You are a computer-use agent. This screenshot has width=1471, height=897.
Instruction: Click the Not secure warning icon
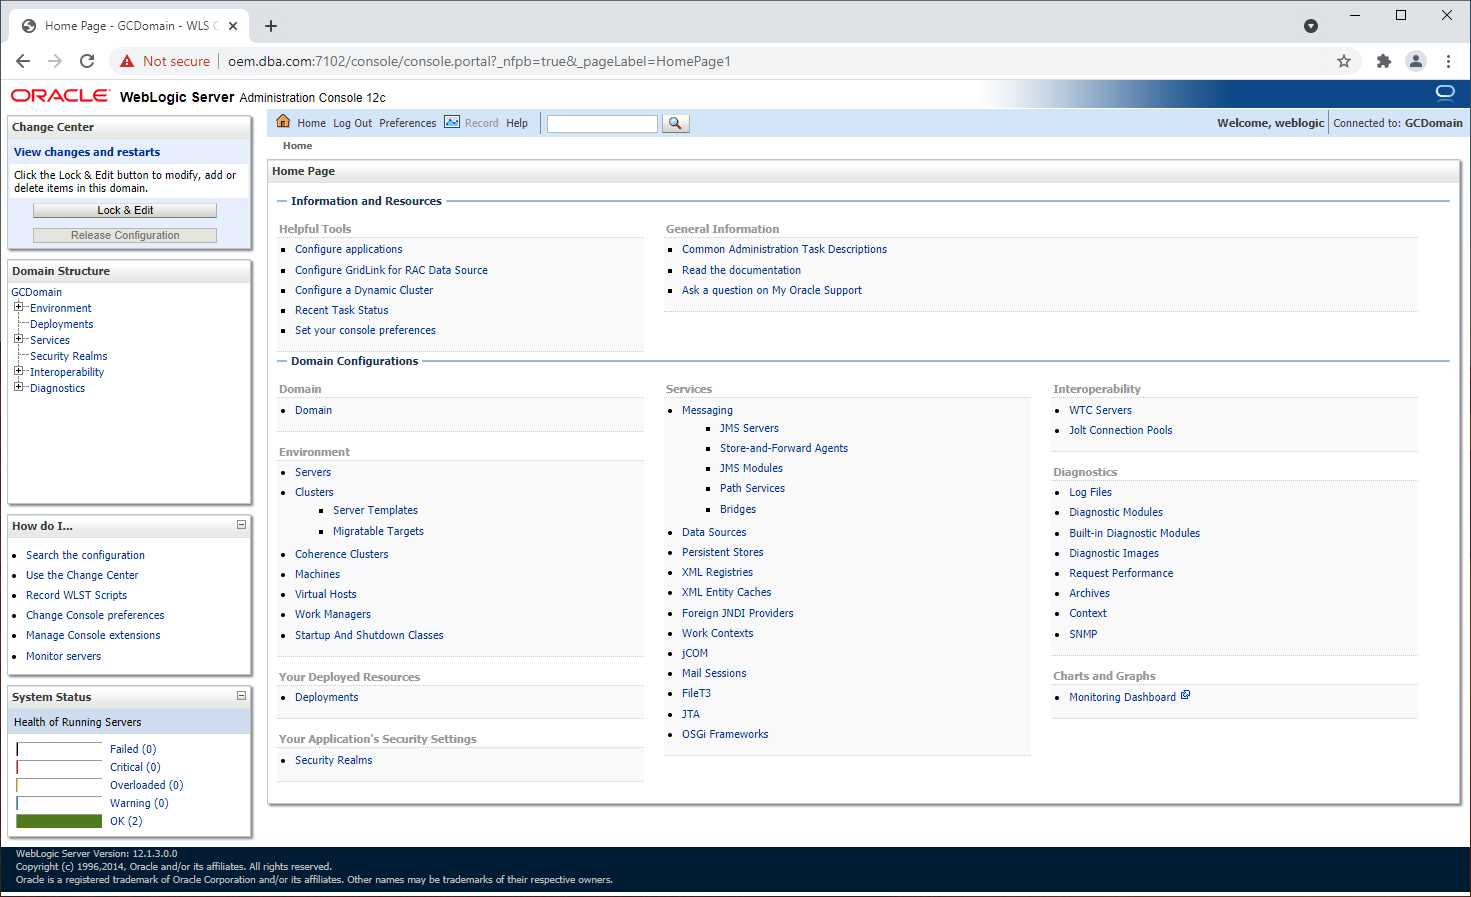(127, 61)
